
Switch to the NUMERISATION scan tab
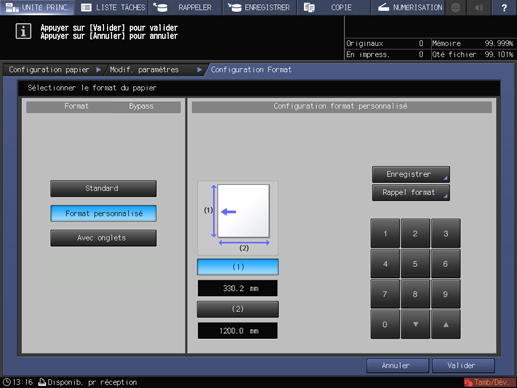[x=409, y=7]
